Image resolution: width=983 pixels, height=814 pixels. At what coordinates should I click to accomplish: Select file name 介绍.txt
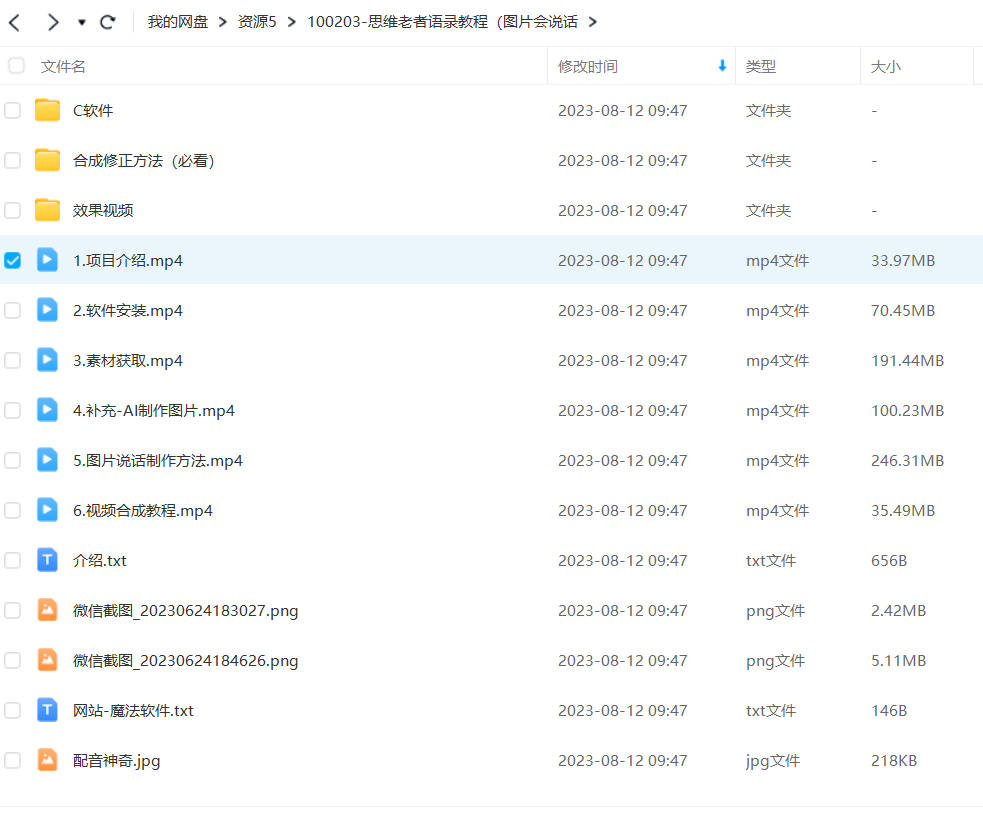point(100,560)
